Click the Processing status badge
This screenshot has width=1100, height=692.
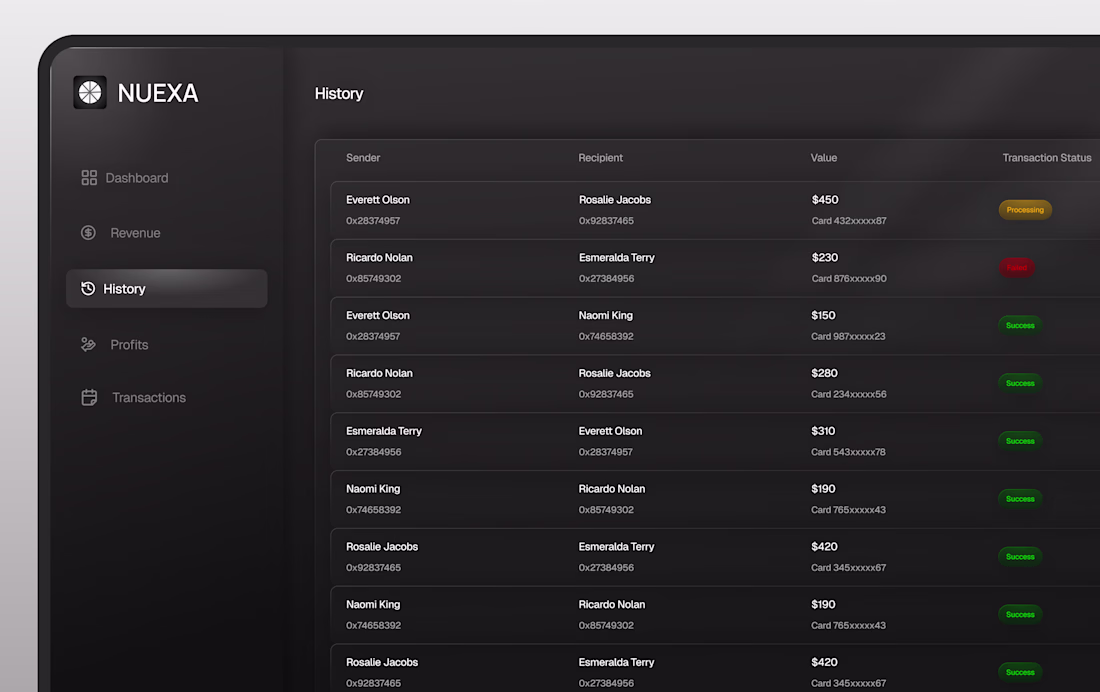(1025, 210)
